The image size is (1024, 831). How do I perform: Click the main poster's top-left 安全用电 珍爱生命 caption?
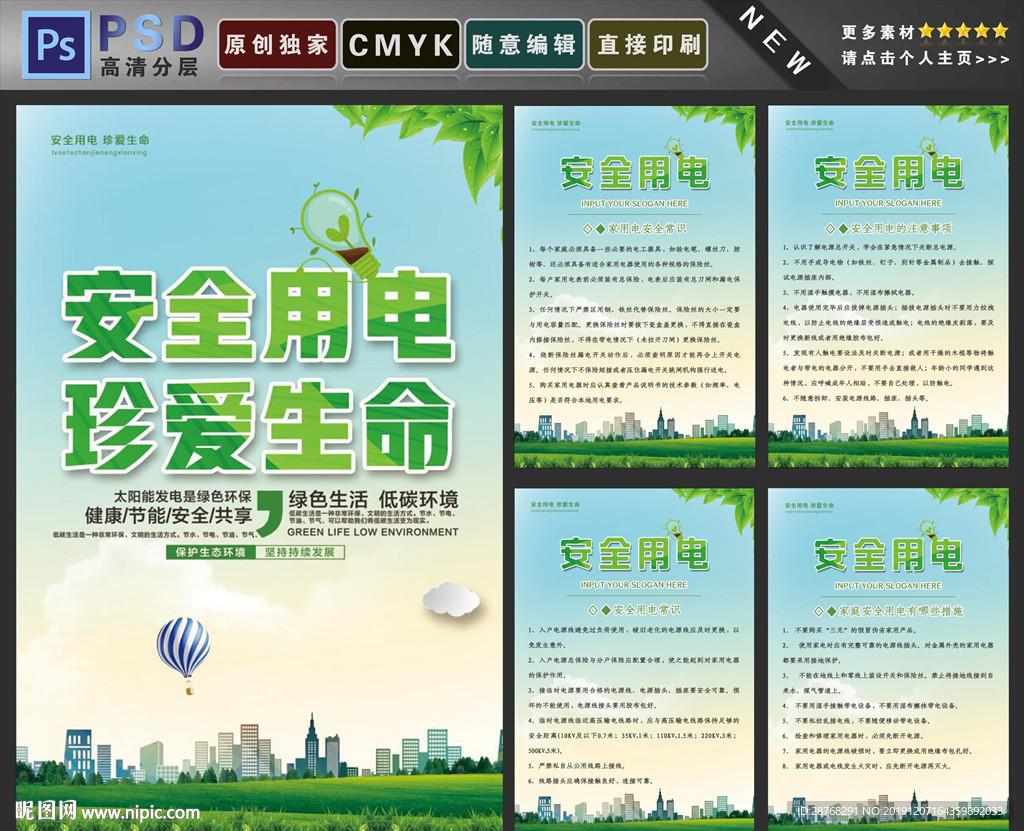100,140
